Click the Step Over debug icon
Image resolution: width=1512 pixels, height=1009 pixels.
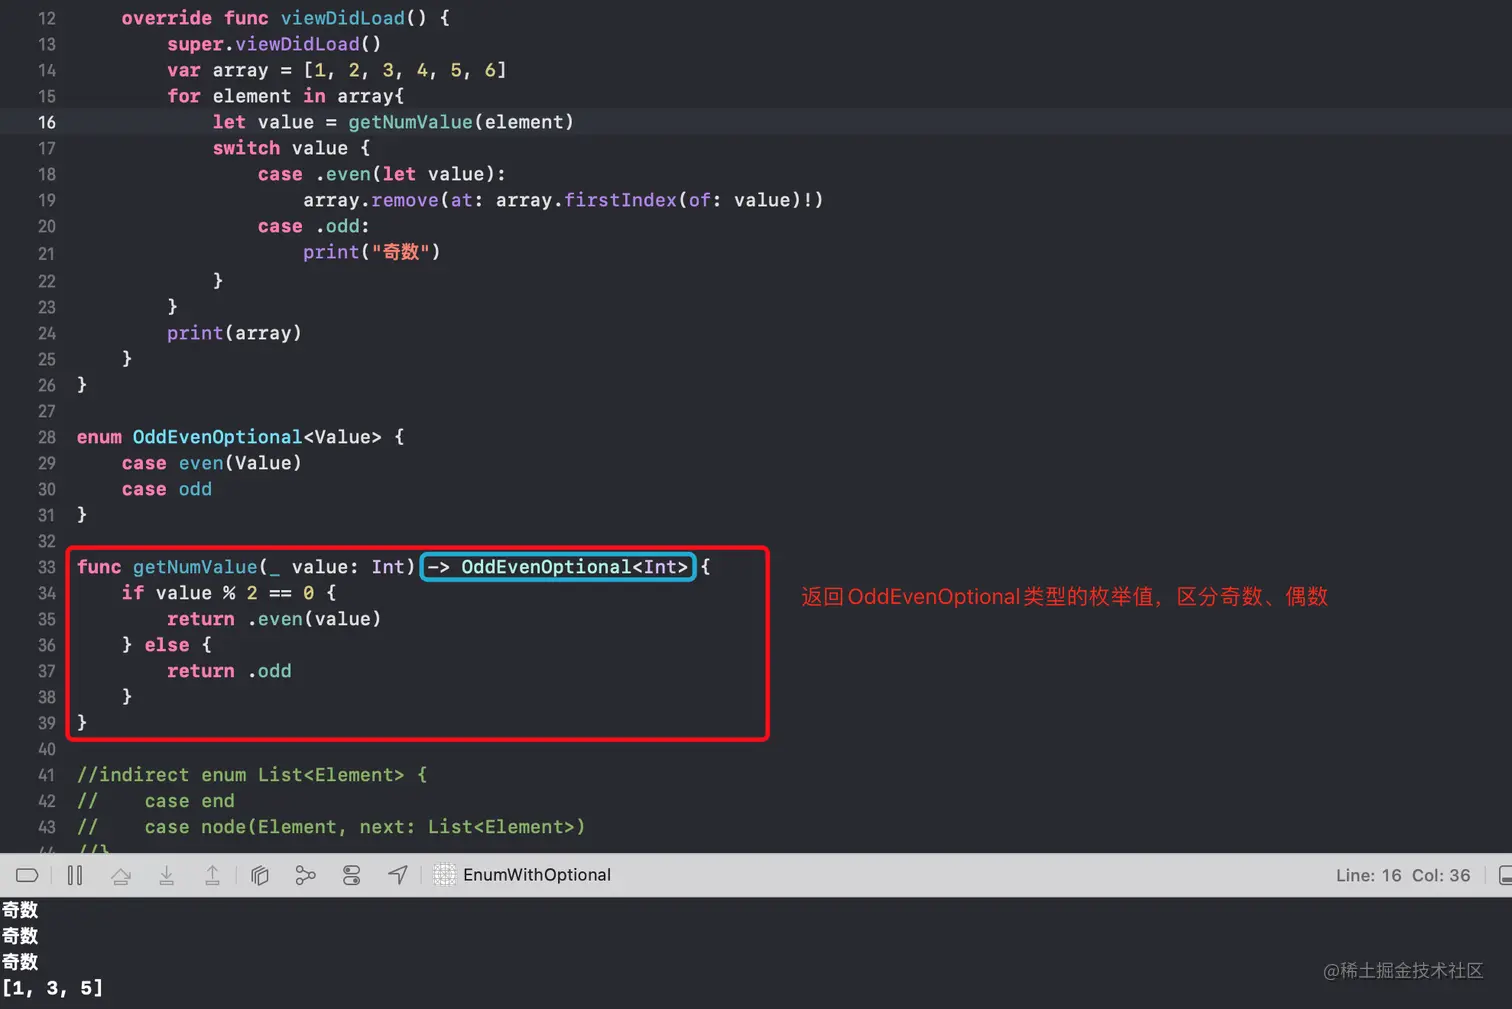click(121, 875)
